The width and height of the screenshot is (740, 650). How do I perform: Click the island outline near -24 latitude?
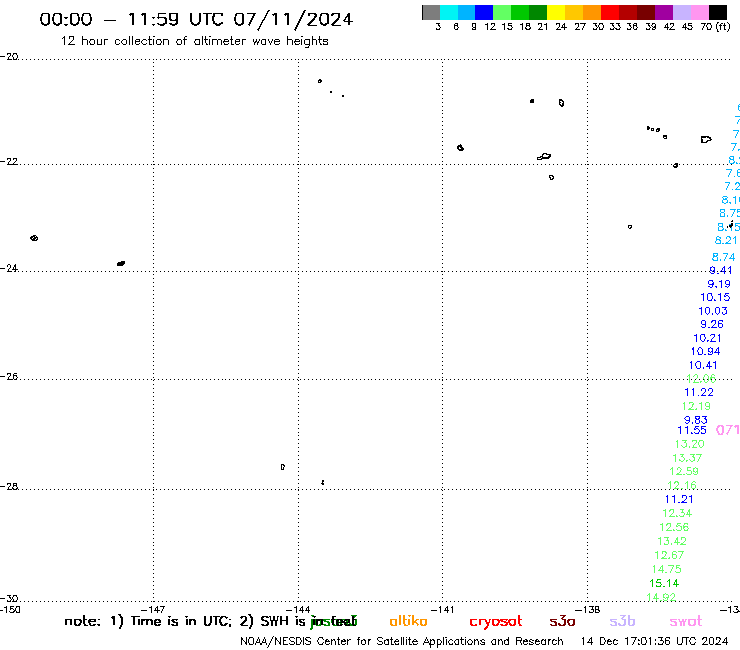[x=121, y=263]
